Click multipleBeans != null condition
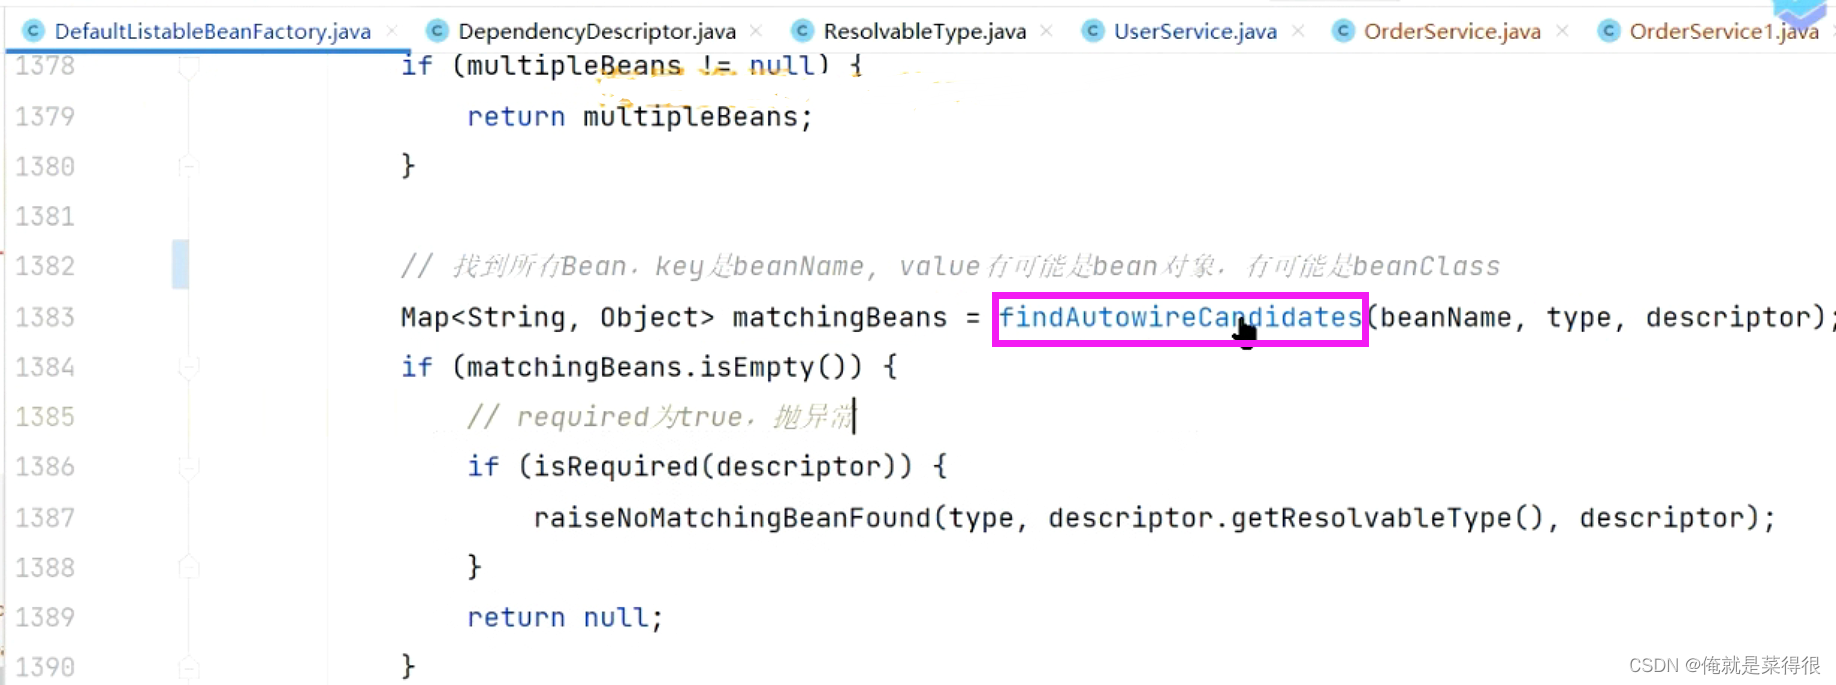This screenshot has height=685, width=1836. click(x=640, y=66)
